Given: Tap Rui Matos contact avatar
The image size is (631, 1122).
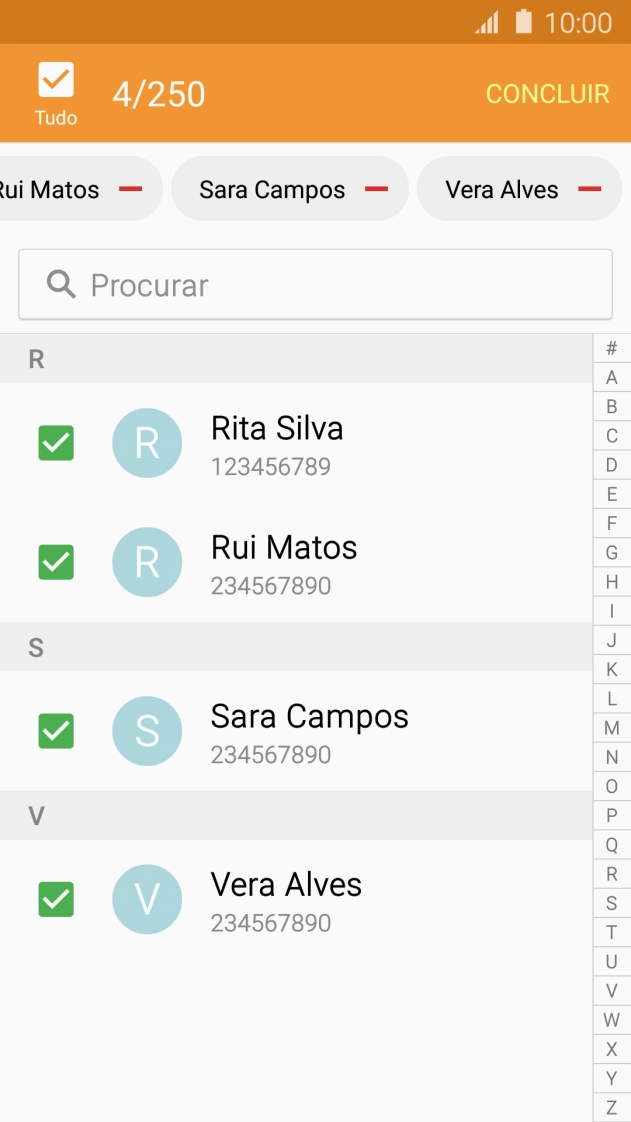Looking at the screenshot, I should (x=147, y=562).
